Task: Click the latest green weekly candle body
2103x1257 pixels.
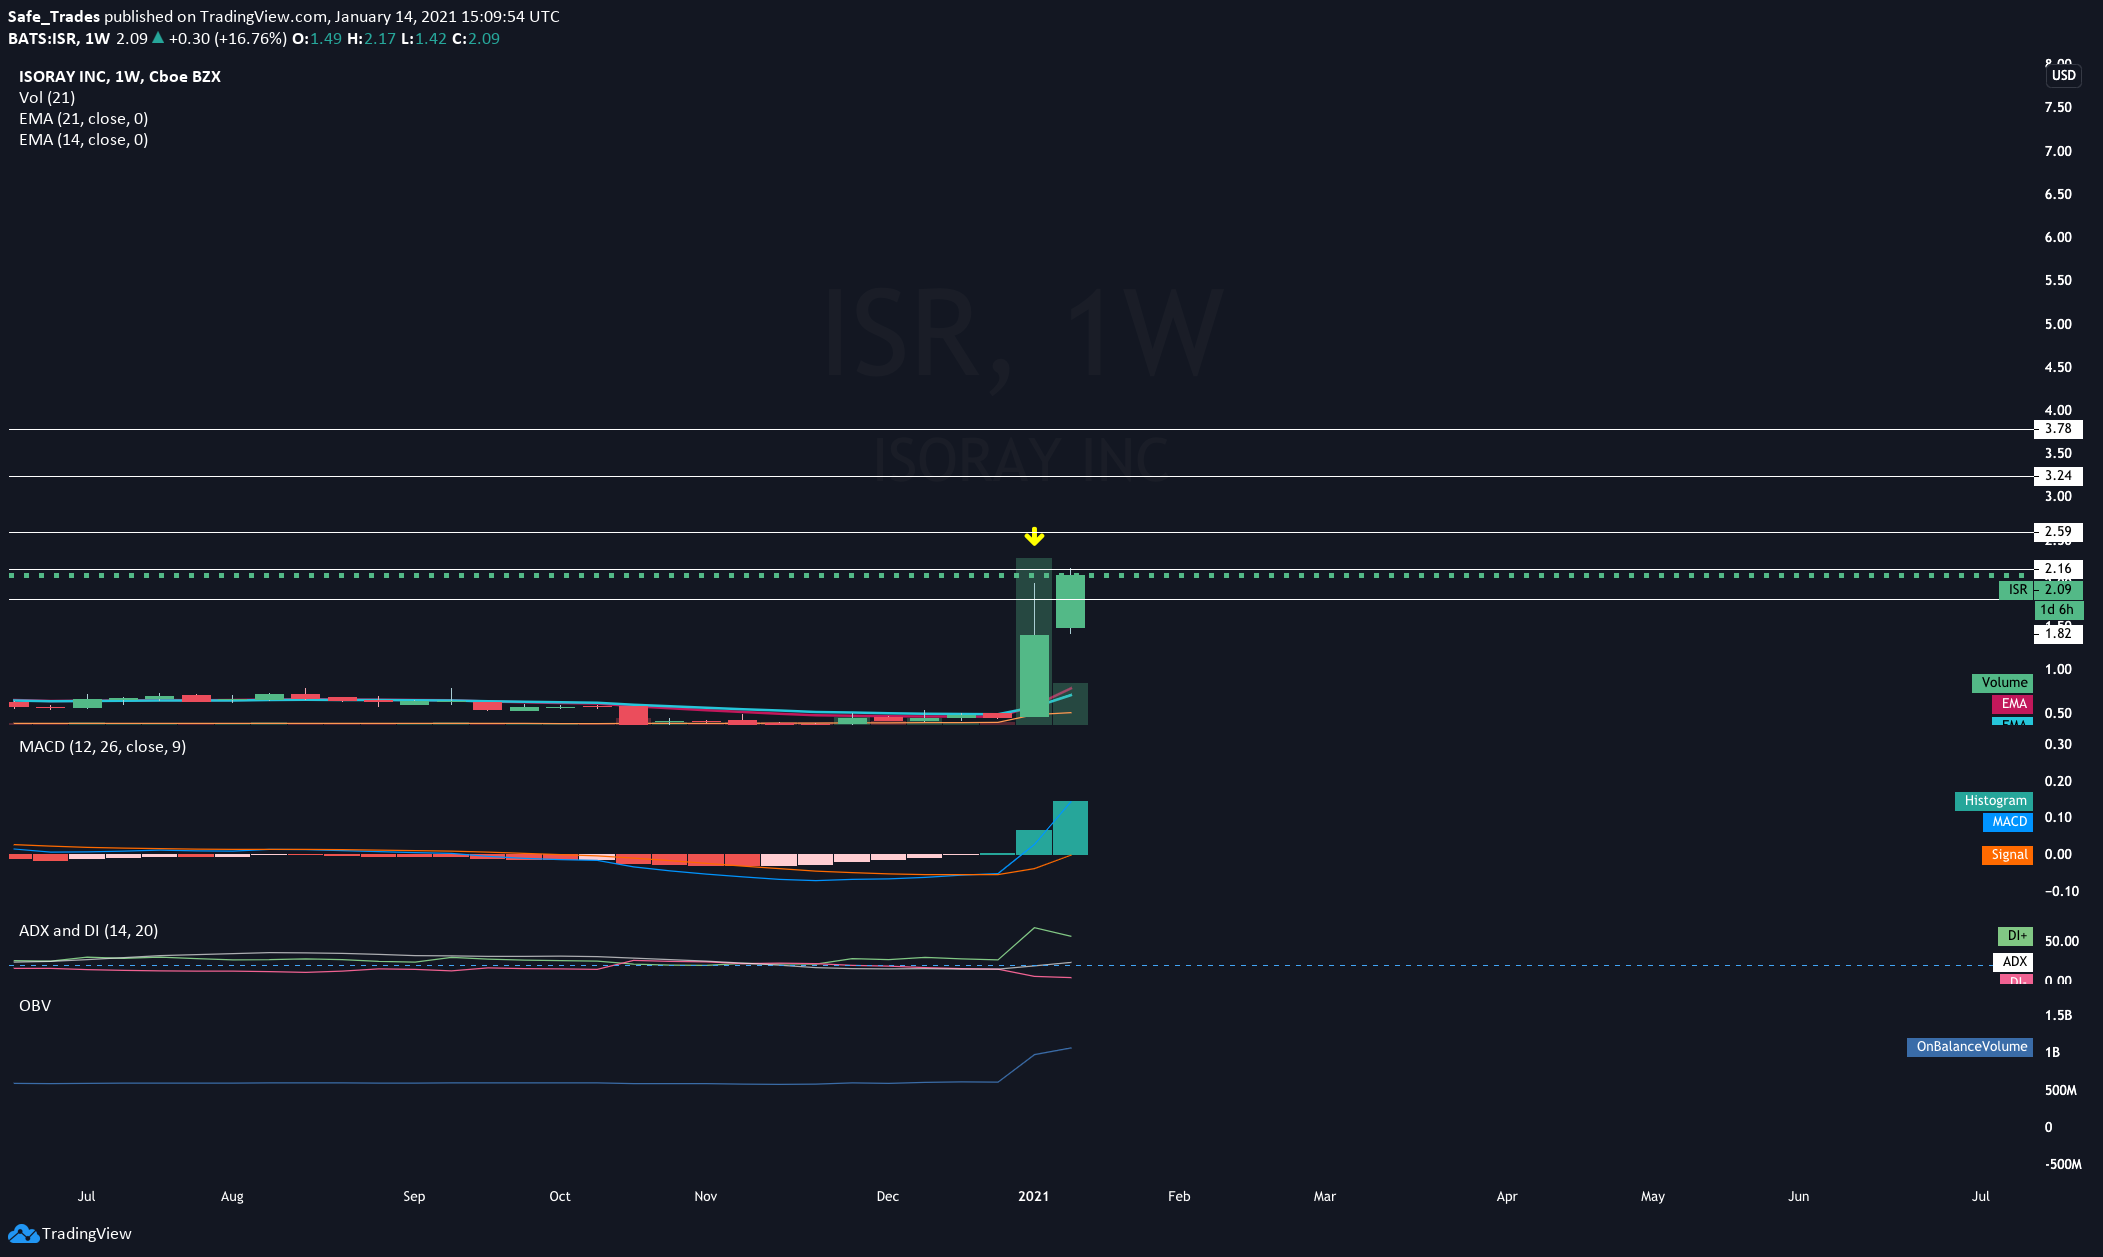Action: [1070, 600]
